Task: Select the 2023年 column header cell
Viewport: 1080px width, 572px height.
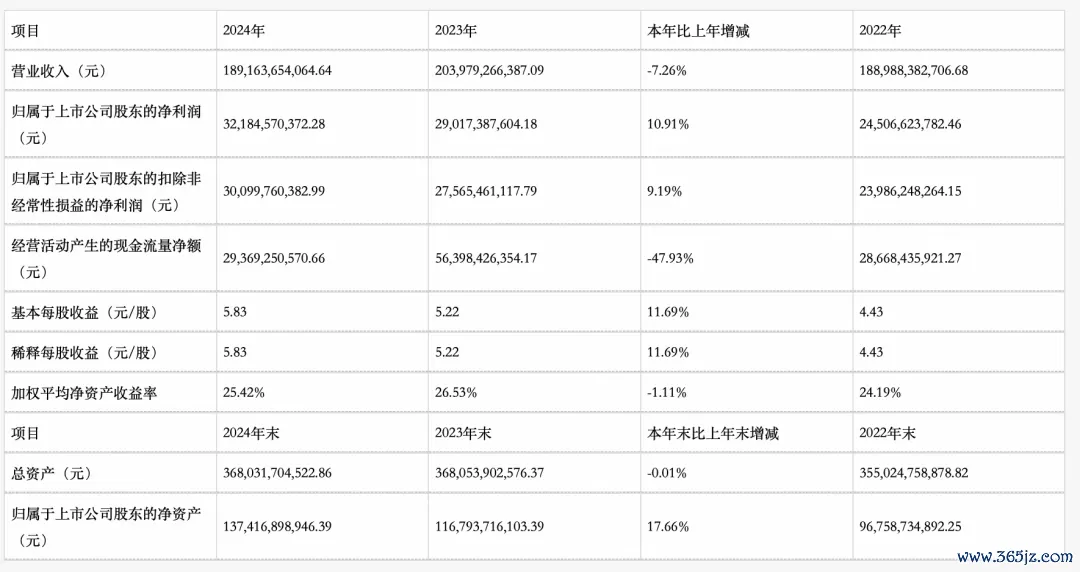Action: pyautogui.click(x=534, y=30)
